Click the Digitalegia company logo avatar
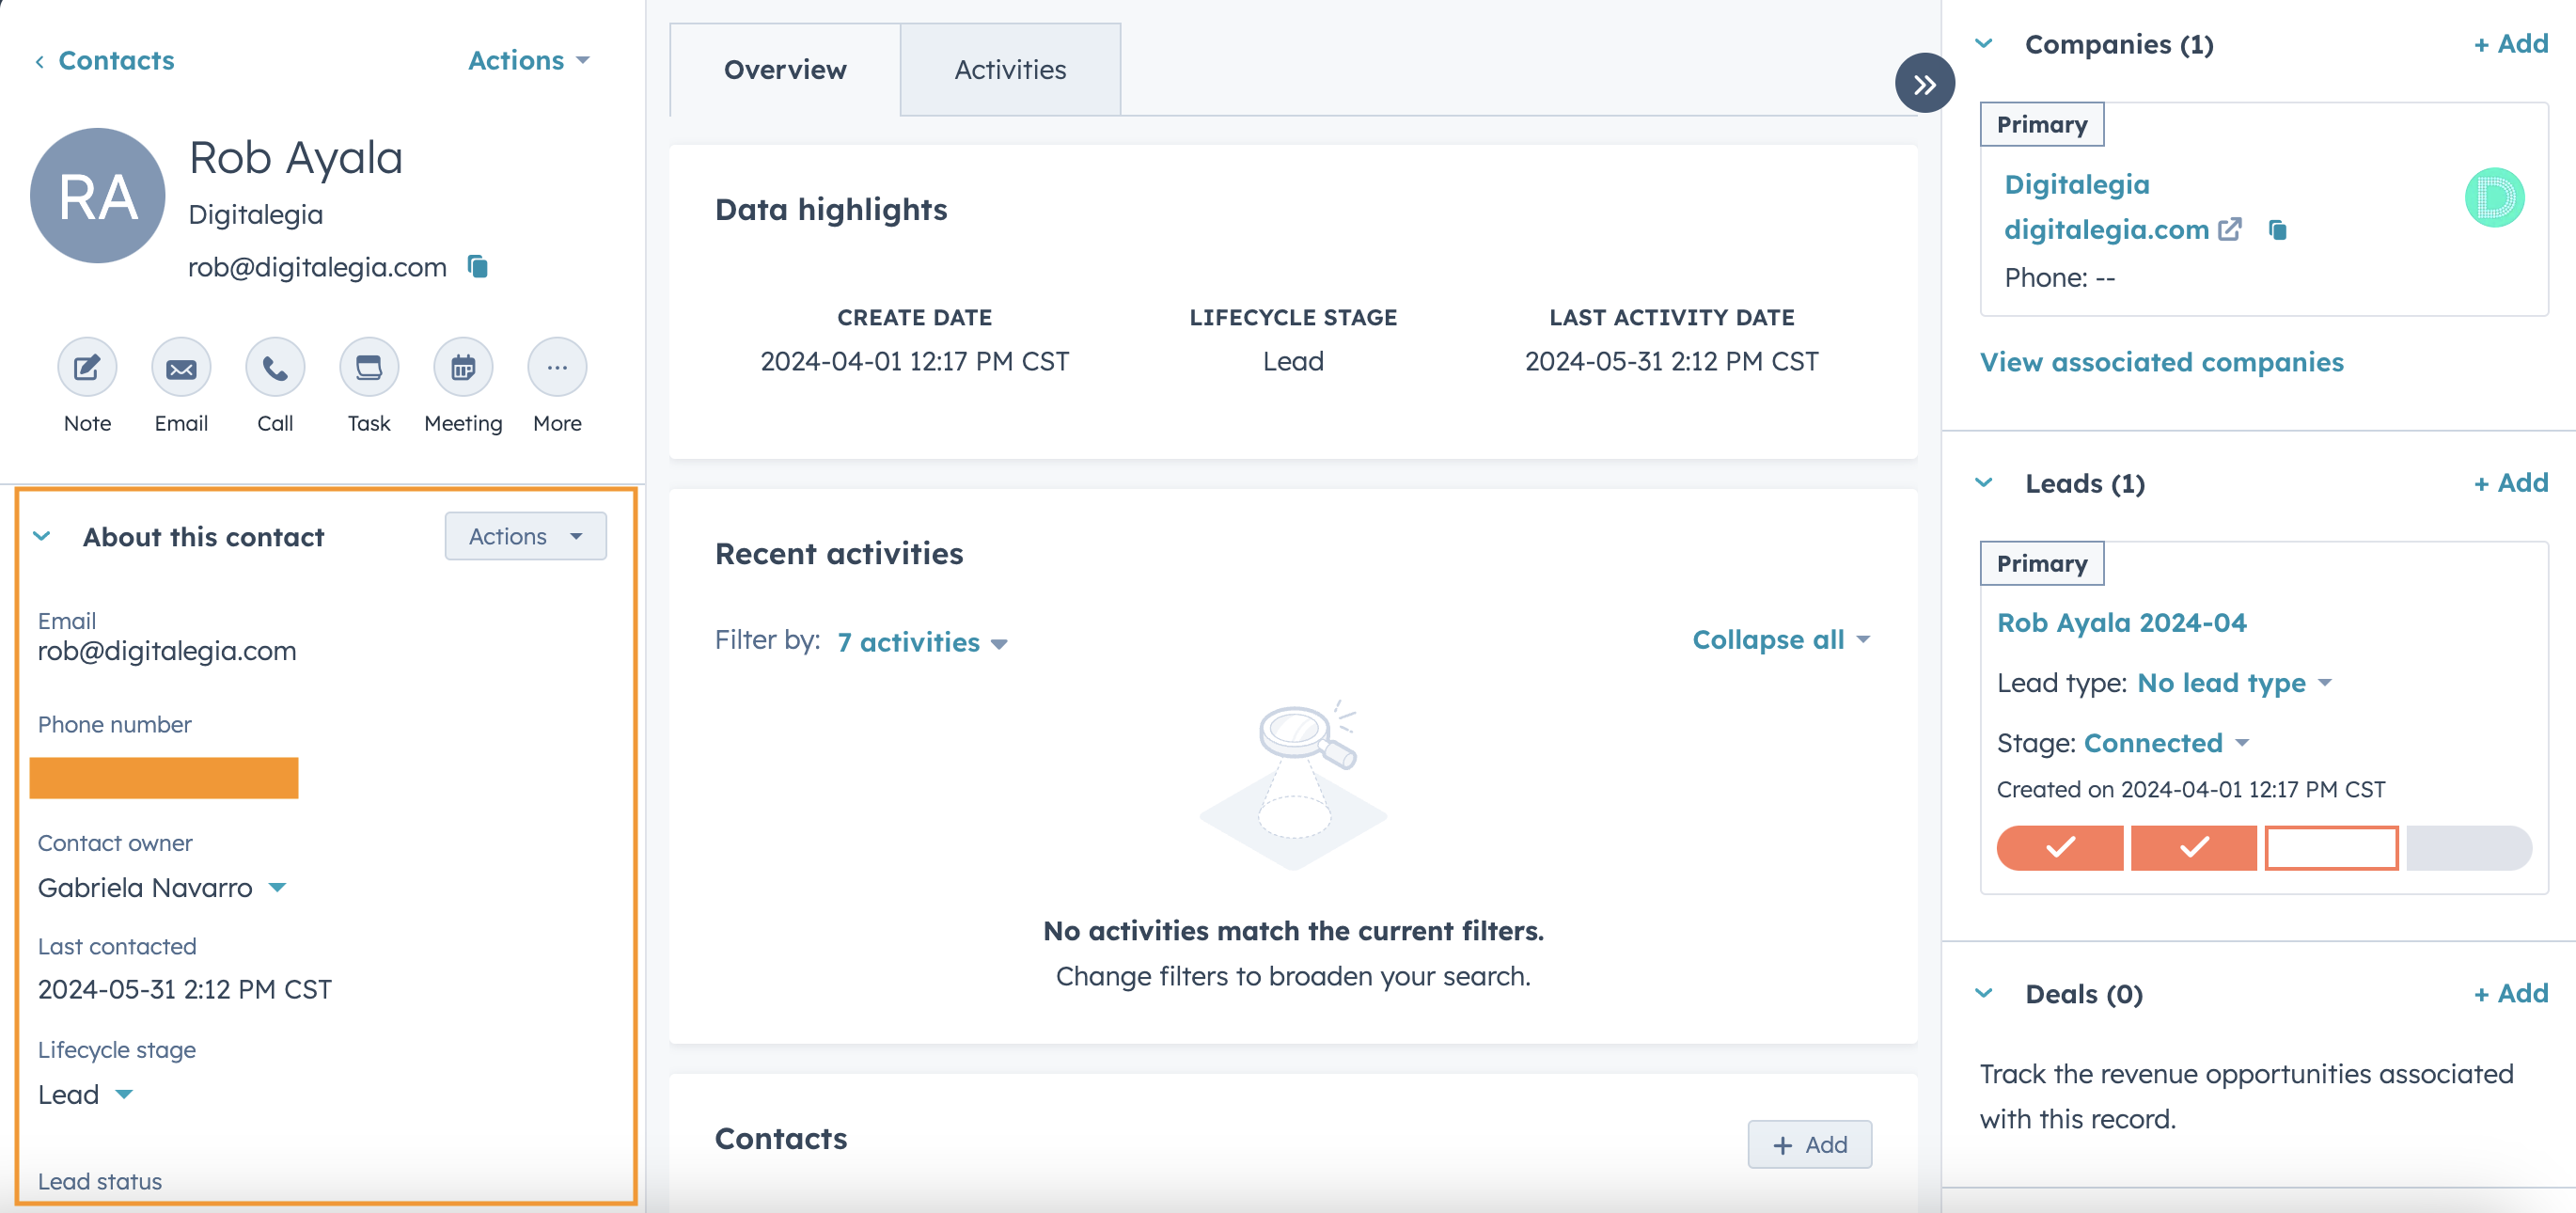 [x=2494, y=197]
